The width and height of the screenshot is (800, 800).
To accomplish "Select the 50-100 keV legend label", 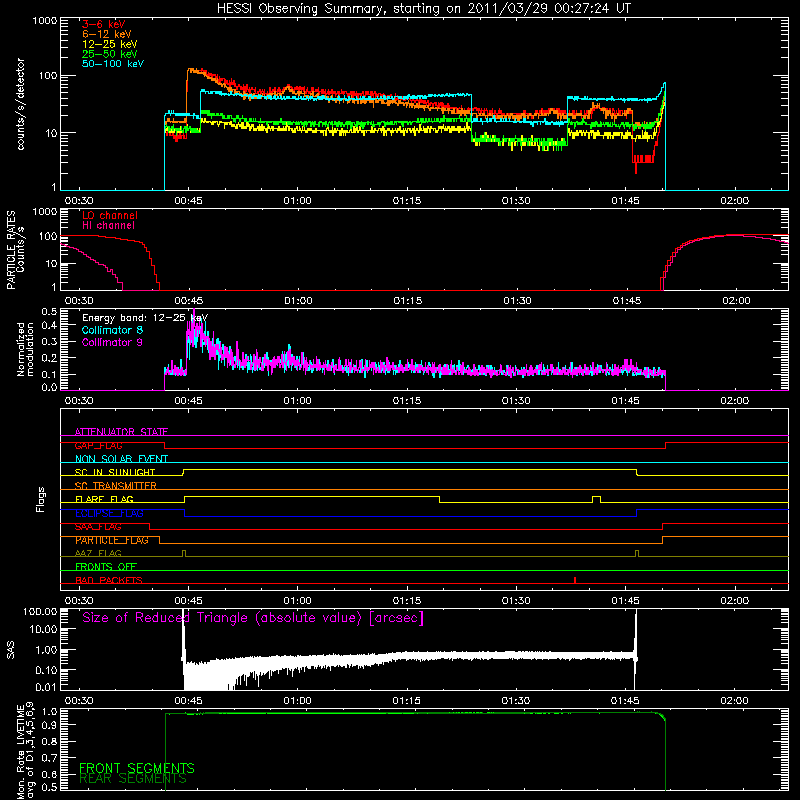I will pyautogui.click(x=113, y=64).
